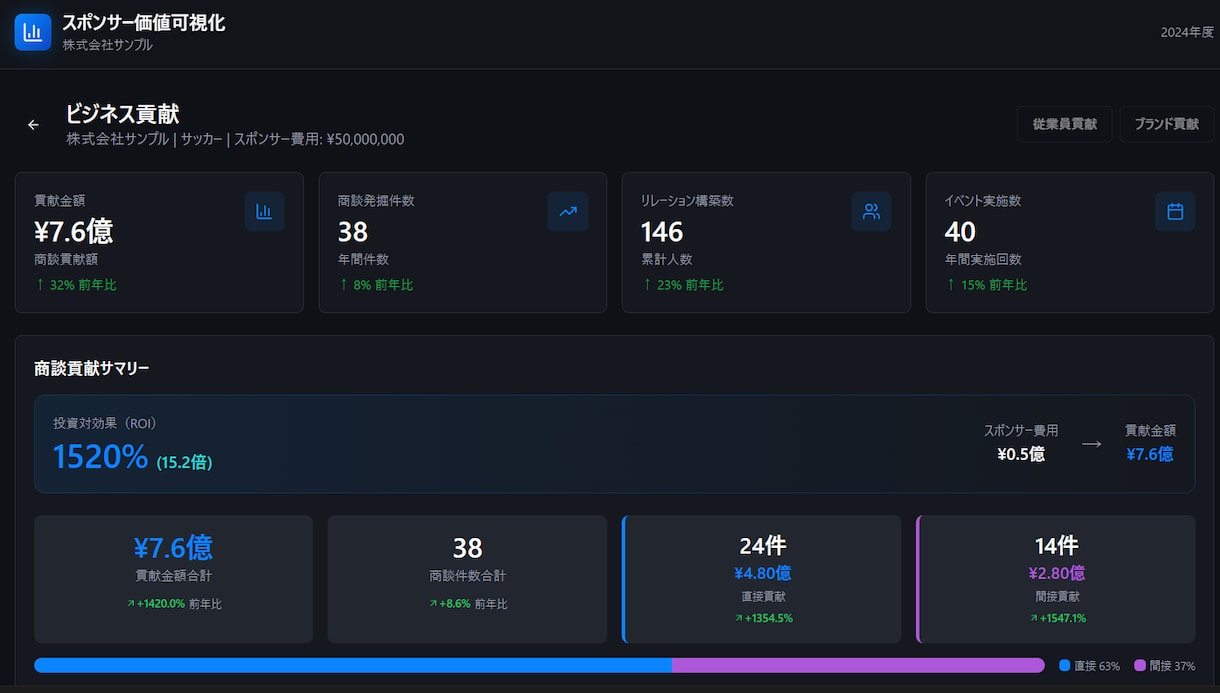Click the trending-up icon on 商談発掘件数 card
This screenshot has width=1220, height=693.
568,211
